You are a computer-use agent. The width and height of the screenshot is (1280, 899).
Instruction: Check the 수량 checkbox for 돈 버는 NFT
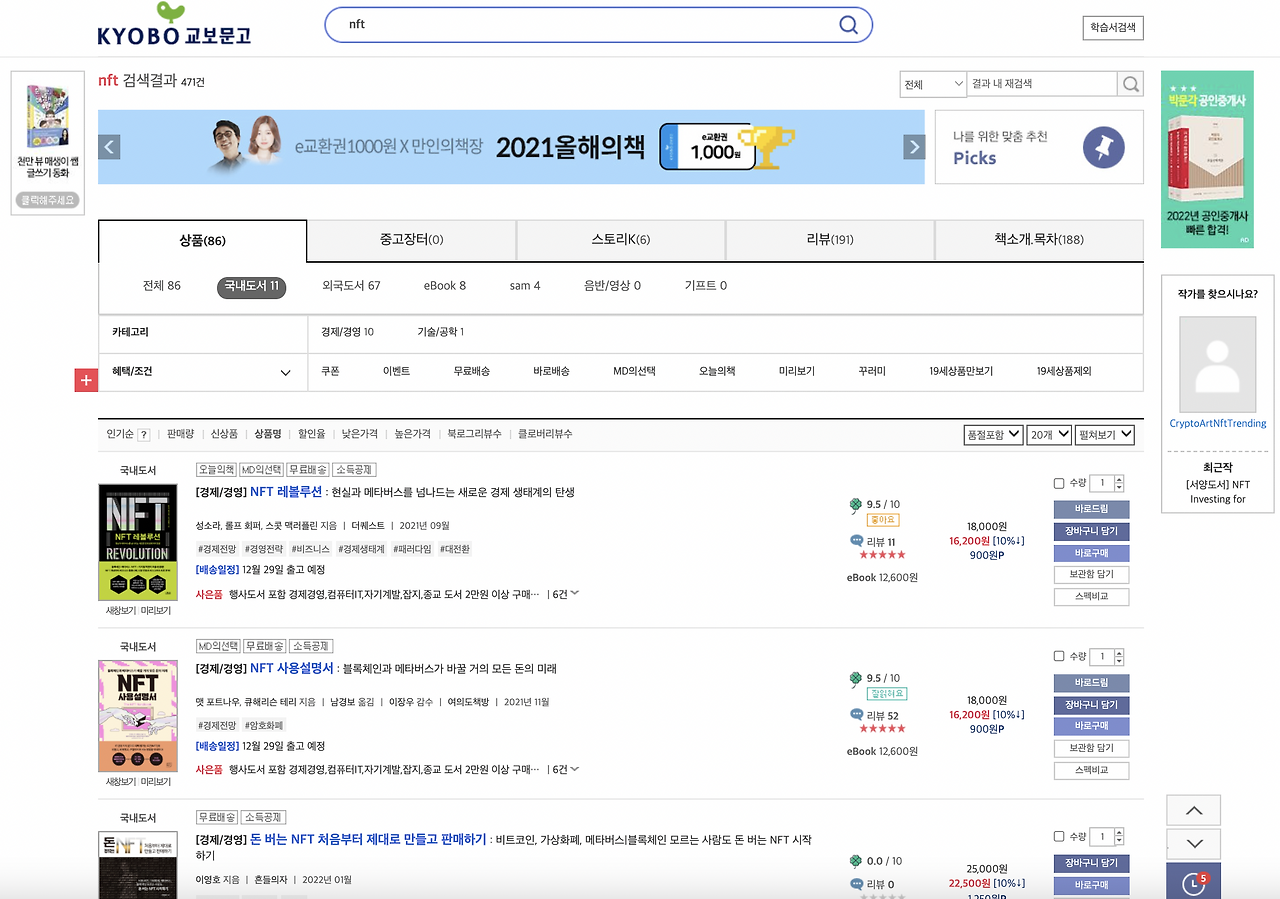1059,836
